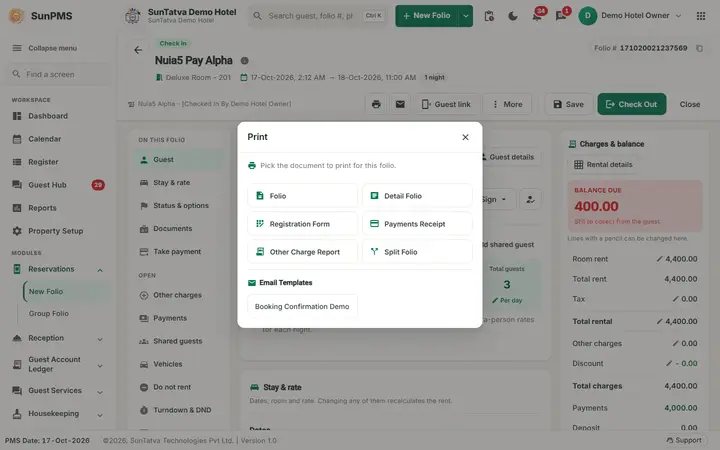Open the More options menu
Viewport: 720px width, 450px height.
pyautogui.click(x=507, y=104)
